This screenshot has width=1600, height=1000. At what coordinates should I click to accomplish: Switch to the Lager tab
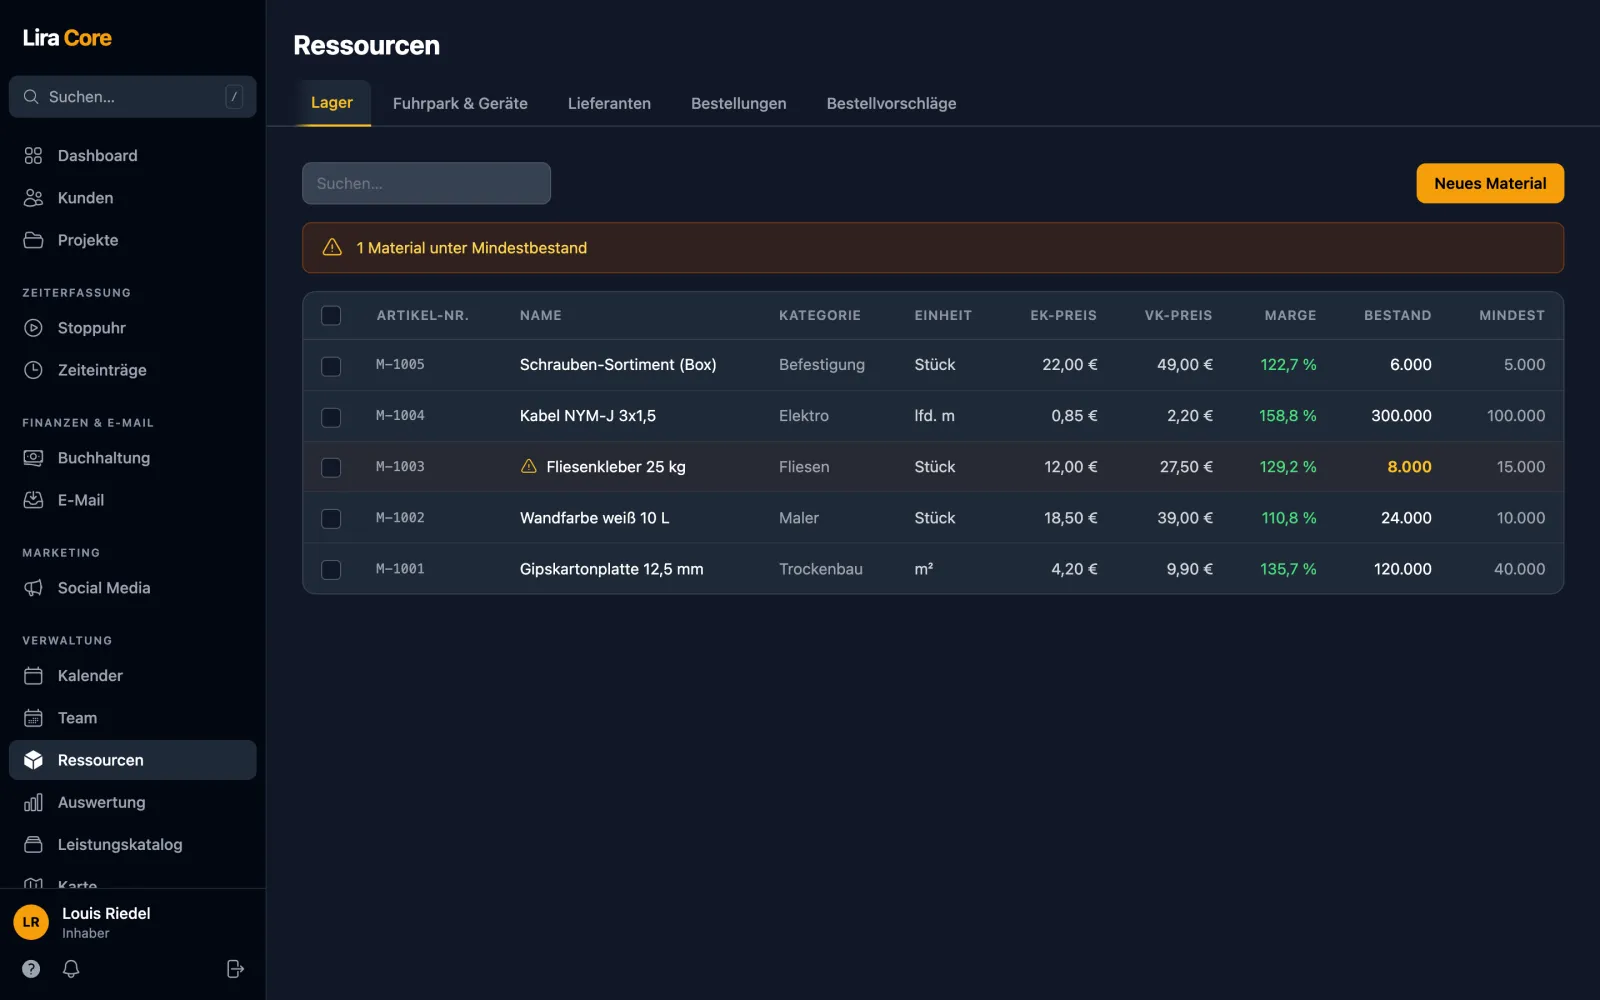[x=332, y=103]
